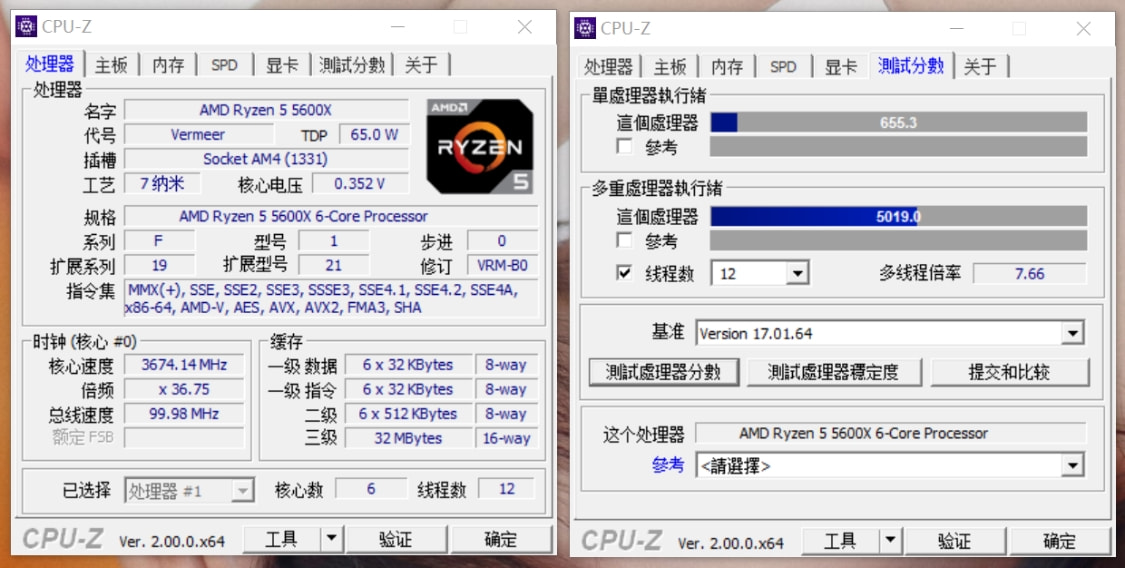Click the blue 參考 link label

[x=668, y=465]
